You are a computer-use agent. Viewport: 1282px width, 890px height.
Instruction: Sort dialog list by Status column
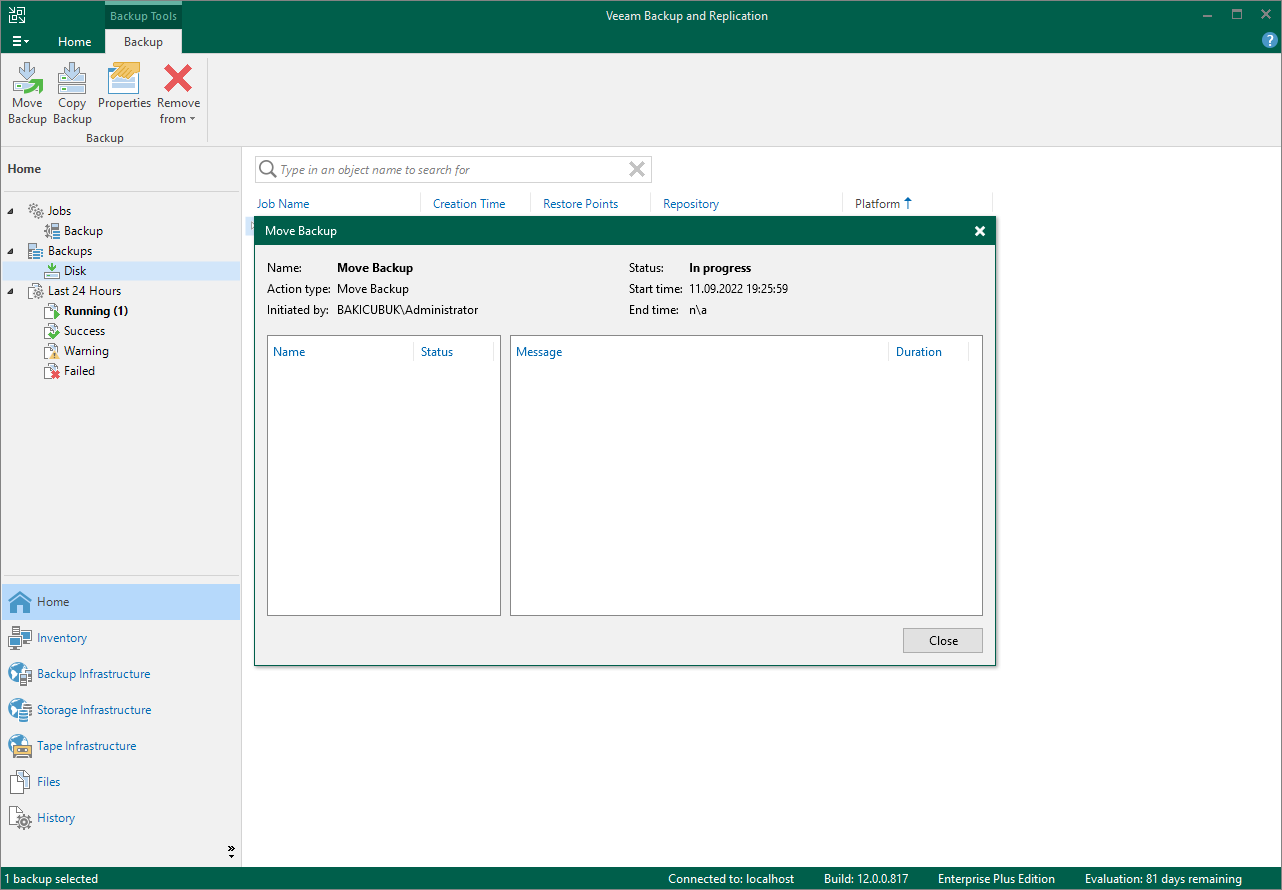pyautogui.click(x=437, y=352)
